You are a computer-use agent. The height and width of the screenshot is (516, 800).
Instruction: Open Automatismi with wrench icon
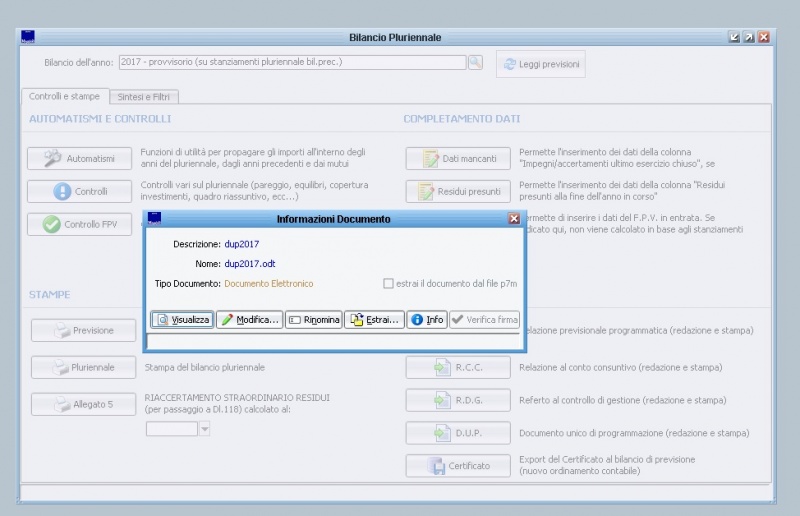[80, 158]
